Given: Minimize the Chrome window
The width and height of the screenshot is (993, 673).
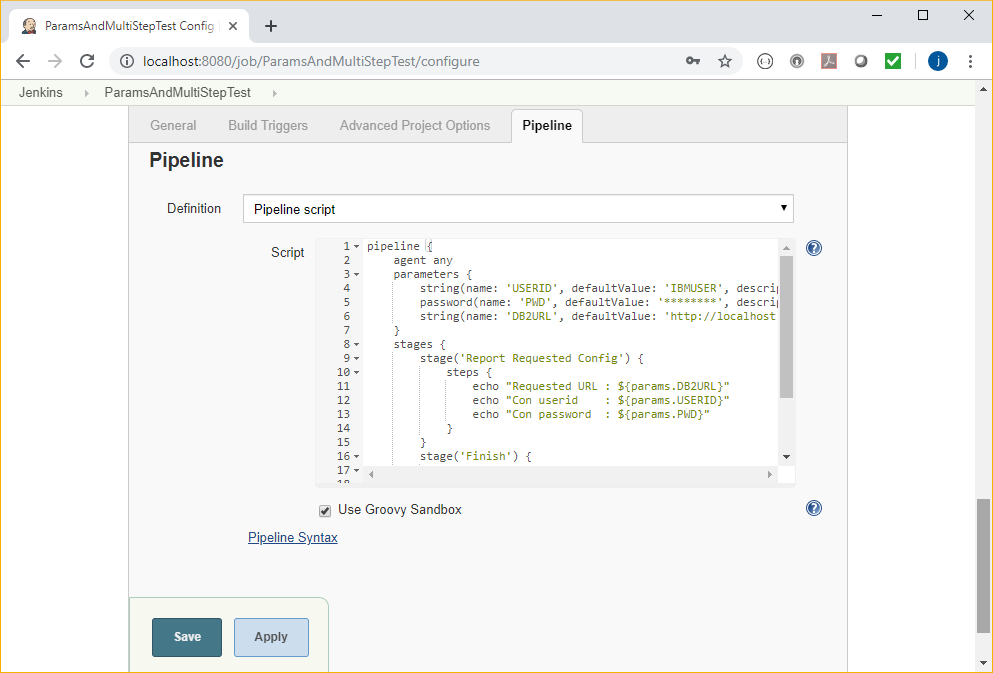Looking at the screenshot, I should tap(877, 15).
